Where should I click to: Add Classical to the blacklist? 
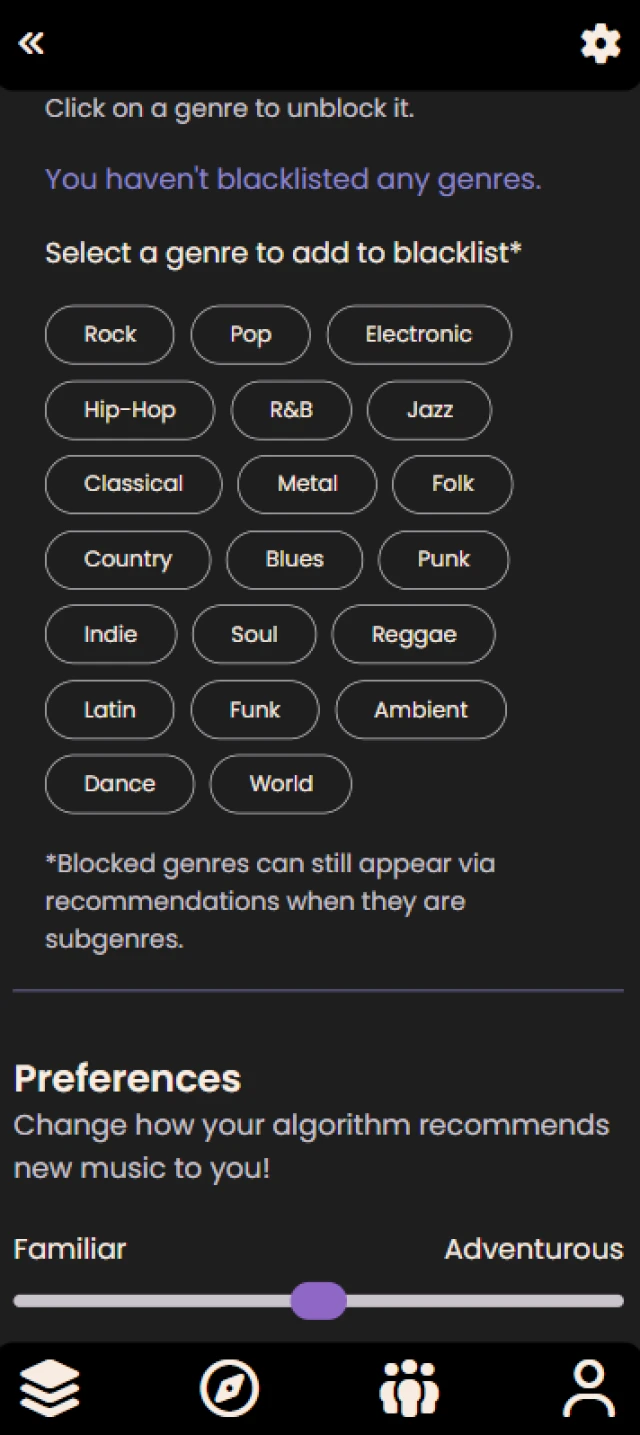(134, 485)
